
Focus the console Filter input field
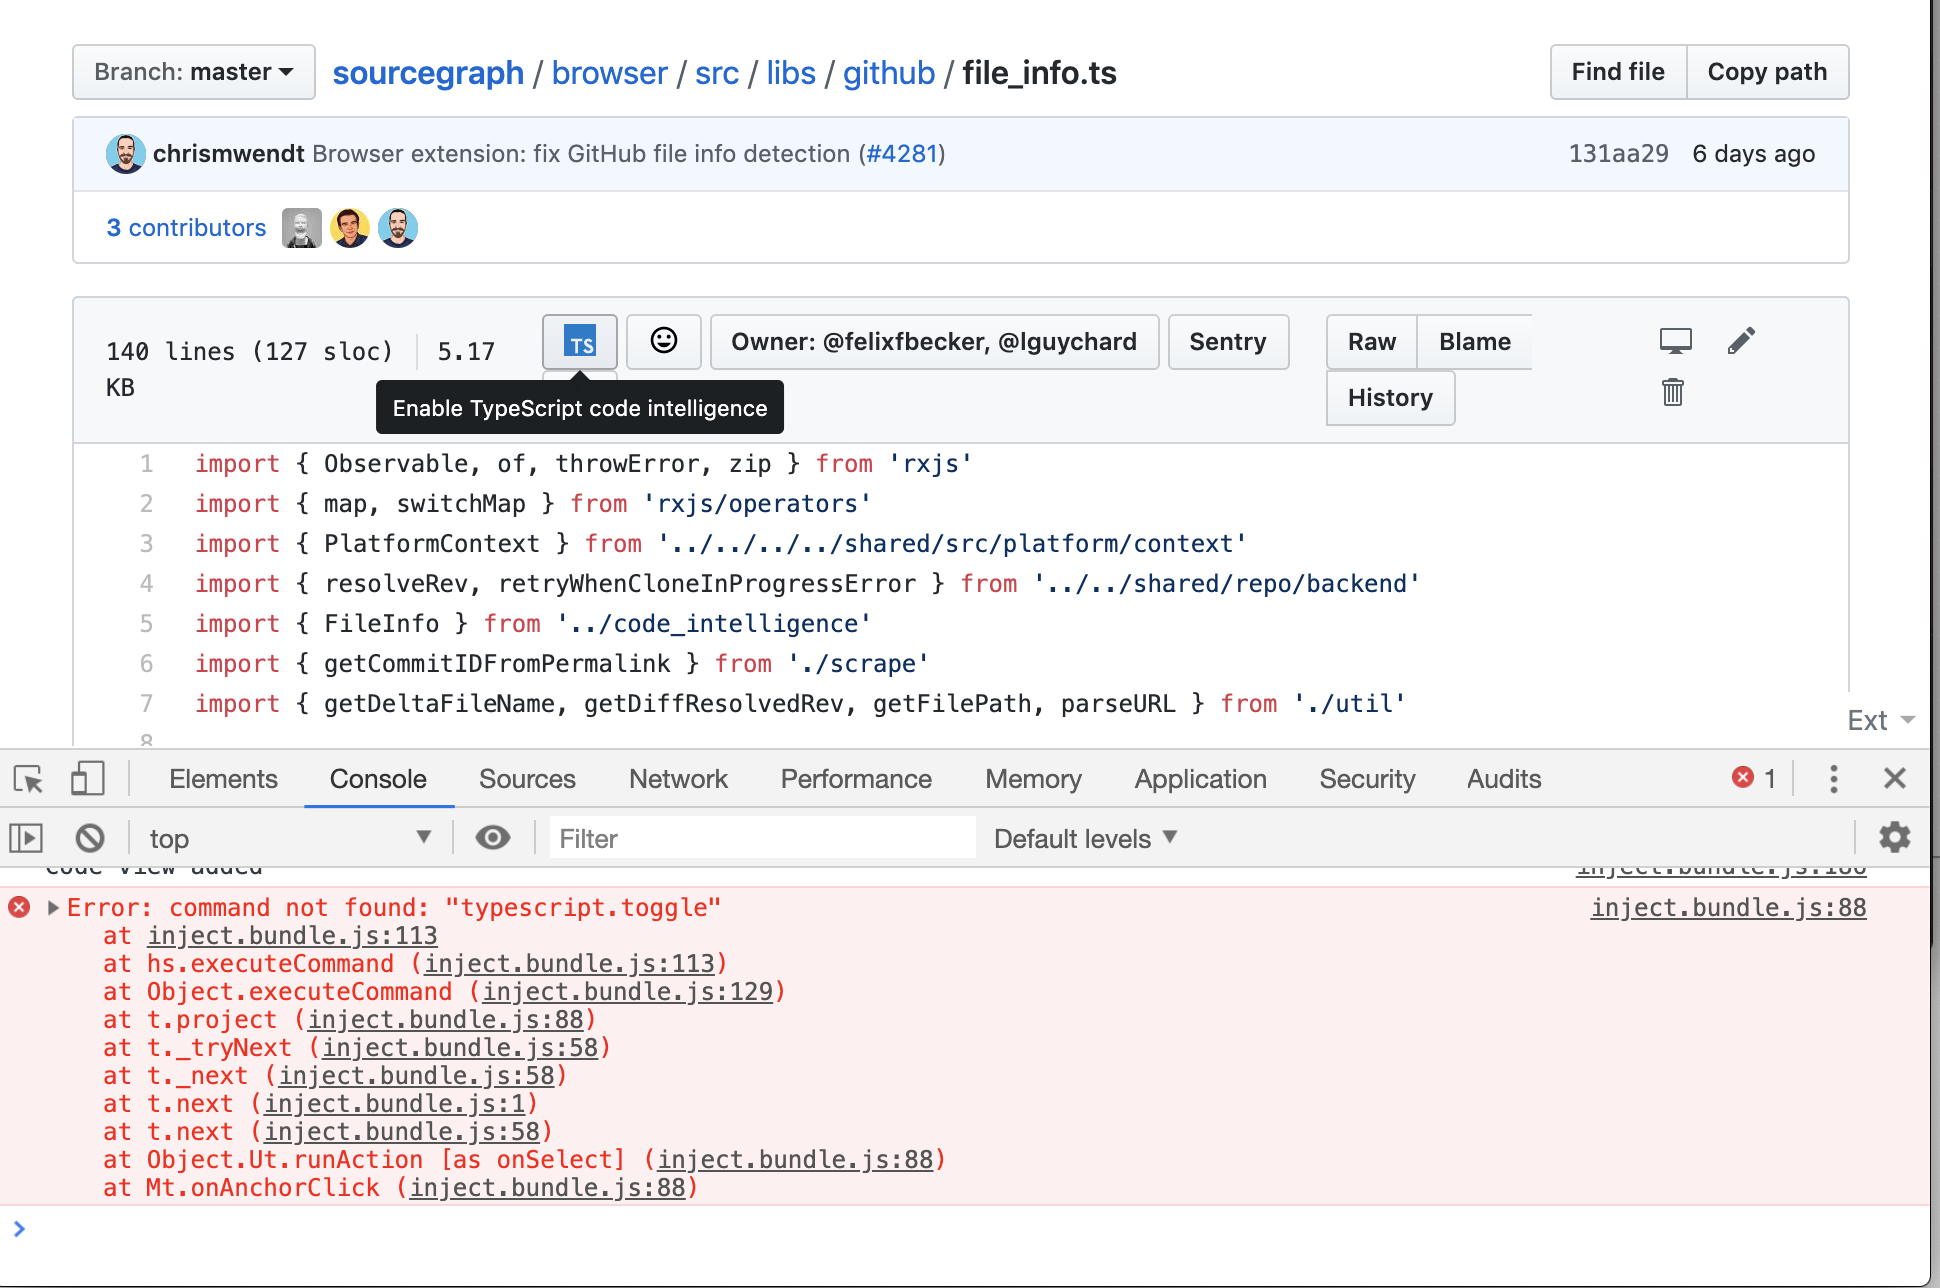[762, 838]
